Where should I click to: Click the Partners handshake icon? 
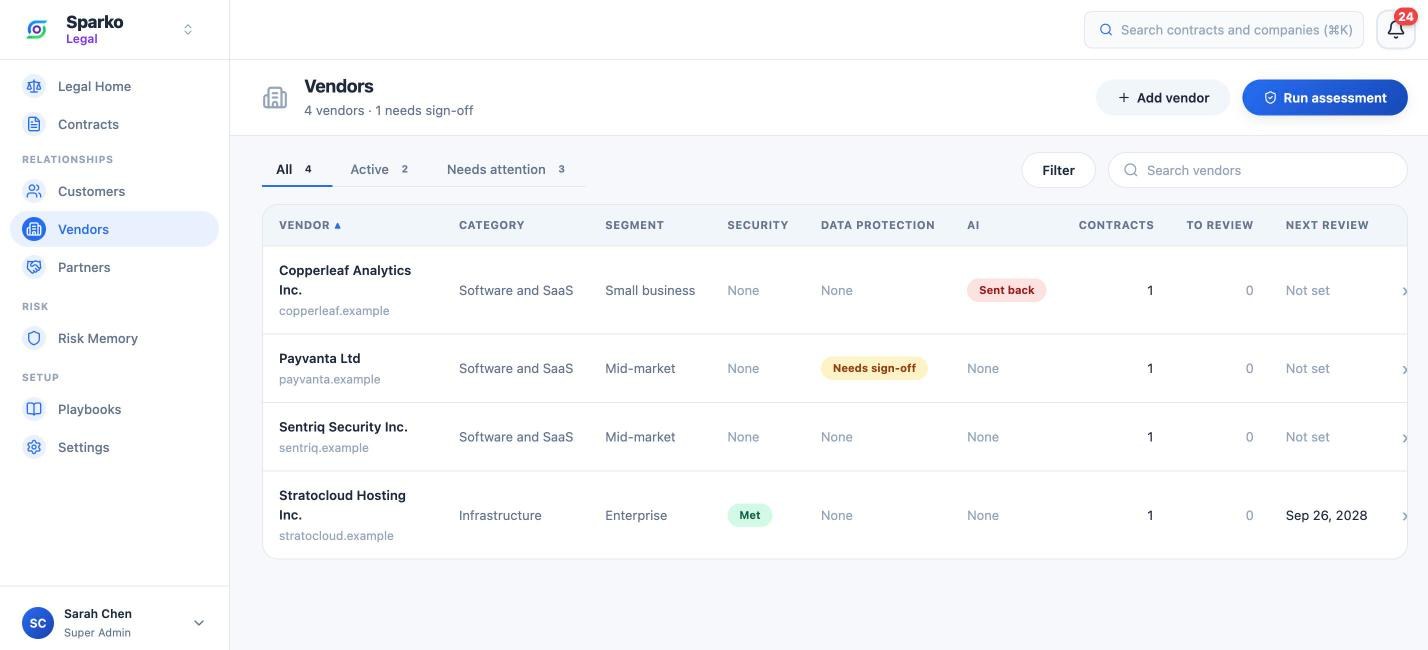pos(34,267)
